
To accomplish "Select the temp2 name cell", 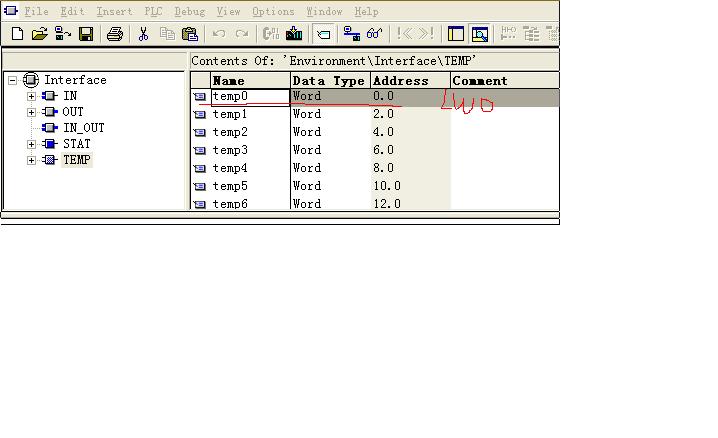I will (250, 132).
